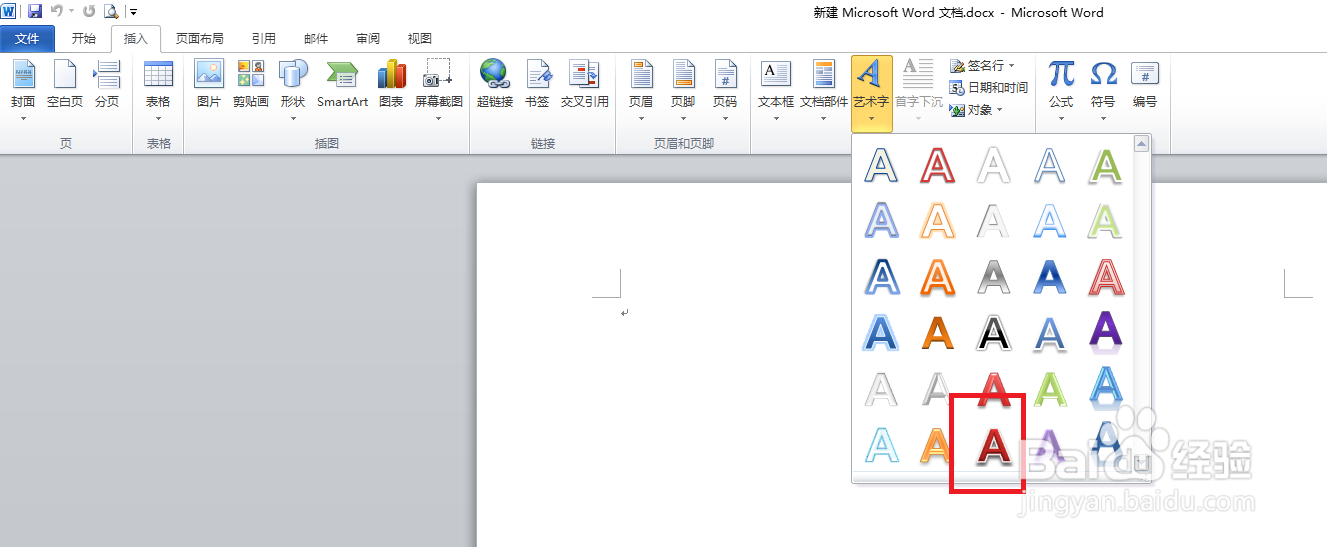The image size is (1327, 547).
Task: Click WordArt gallery scroll-up arrow
Action: [1141, 144]
